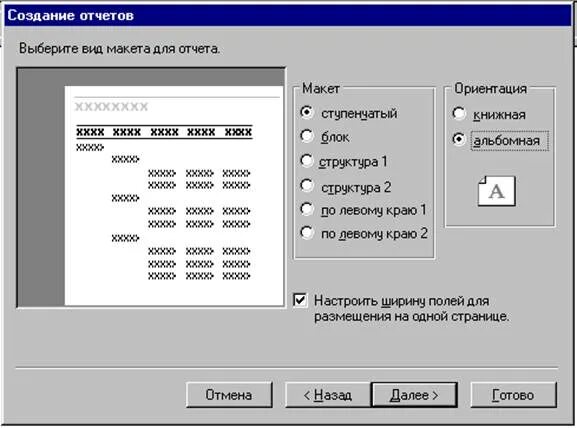Image resolution: width=577 pixels, height=428 pixels.
Task: Finish the wizard with Готово
Action: 513,395
